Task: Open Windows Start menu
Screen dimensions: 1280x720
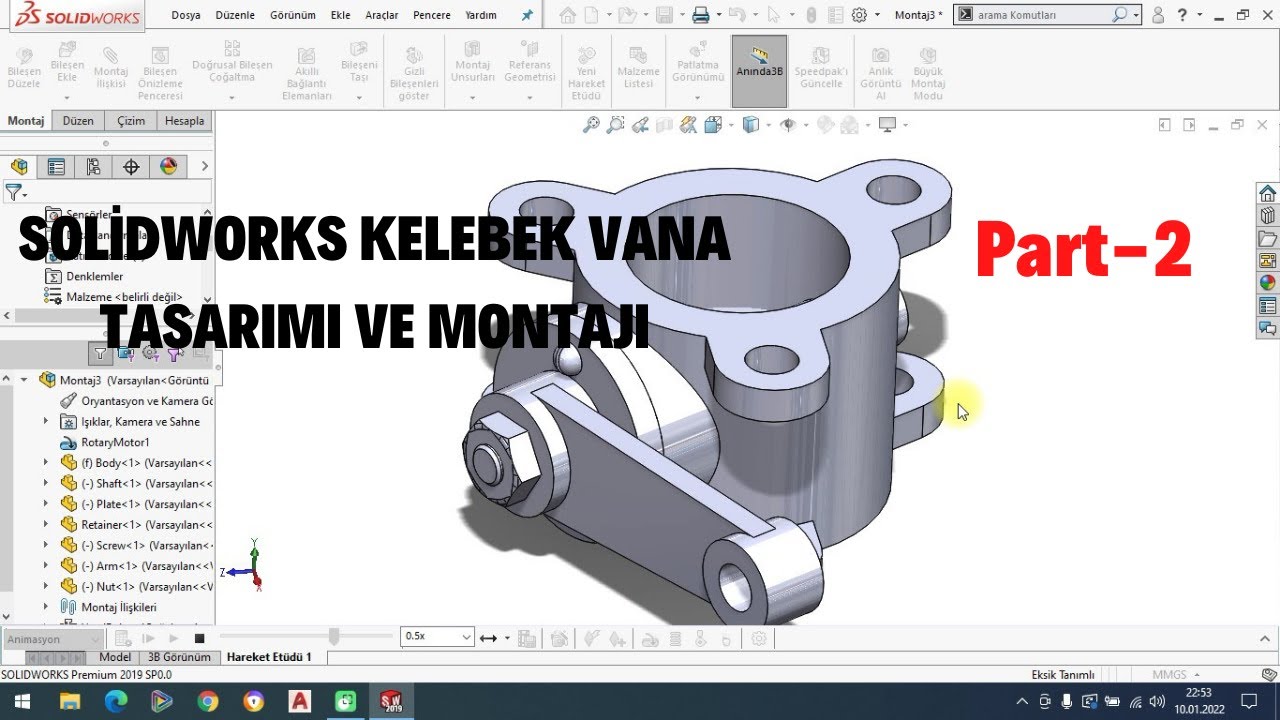Action: click(21, 701)
